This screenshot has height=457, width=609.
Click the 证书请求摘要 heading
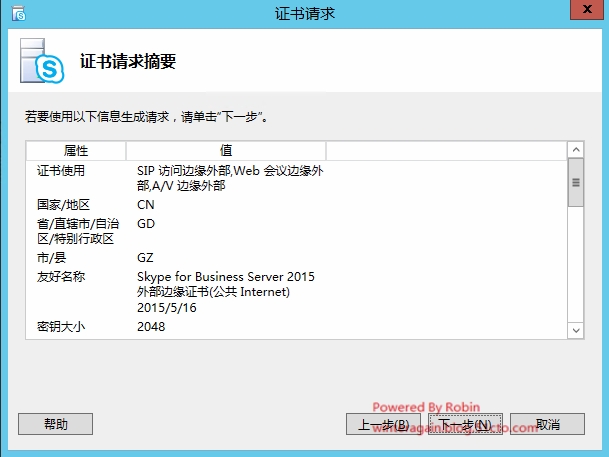pos(128,61)
